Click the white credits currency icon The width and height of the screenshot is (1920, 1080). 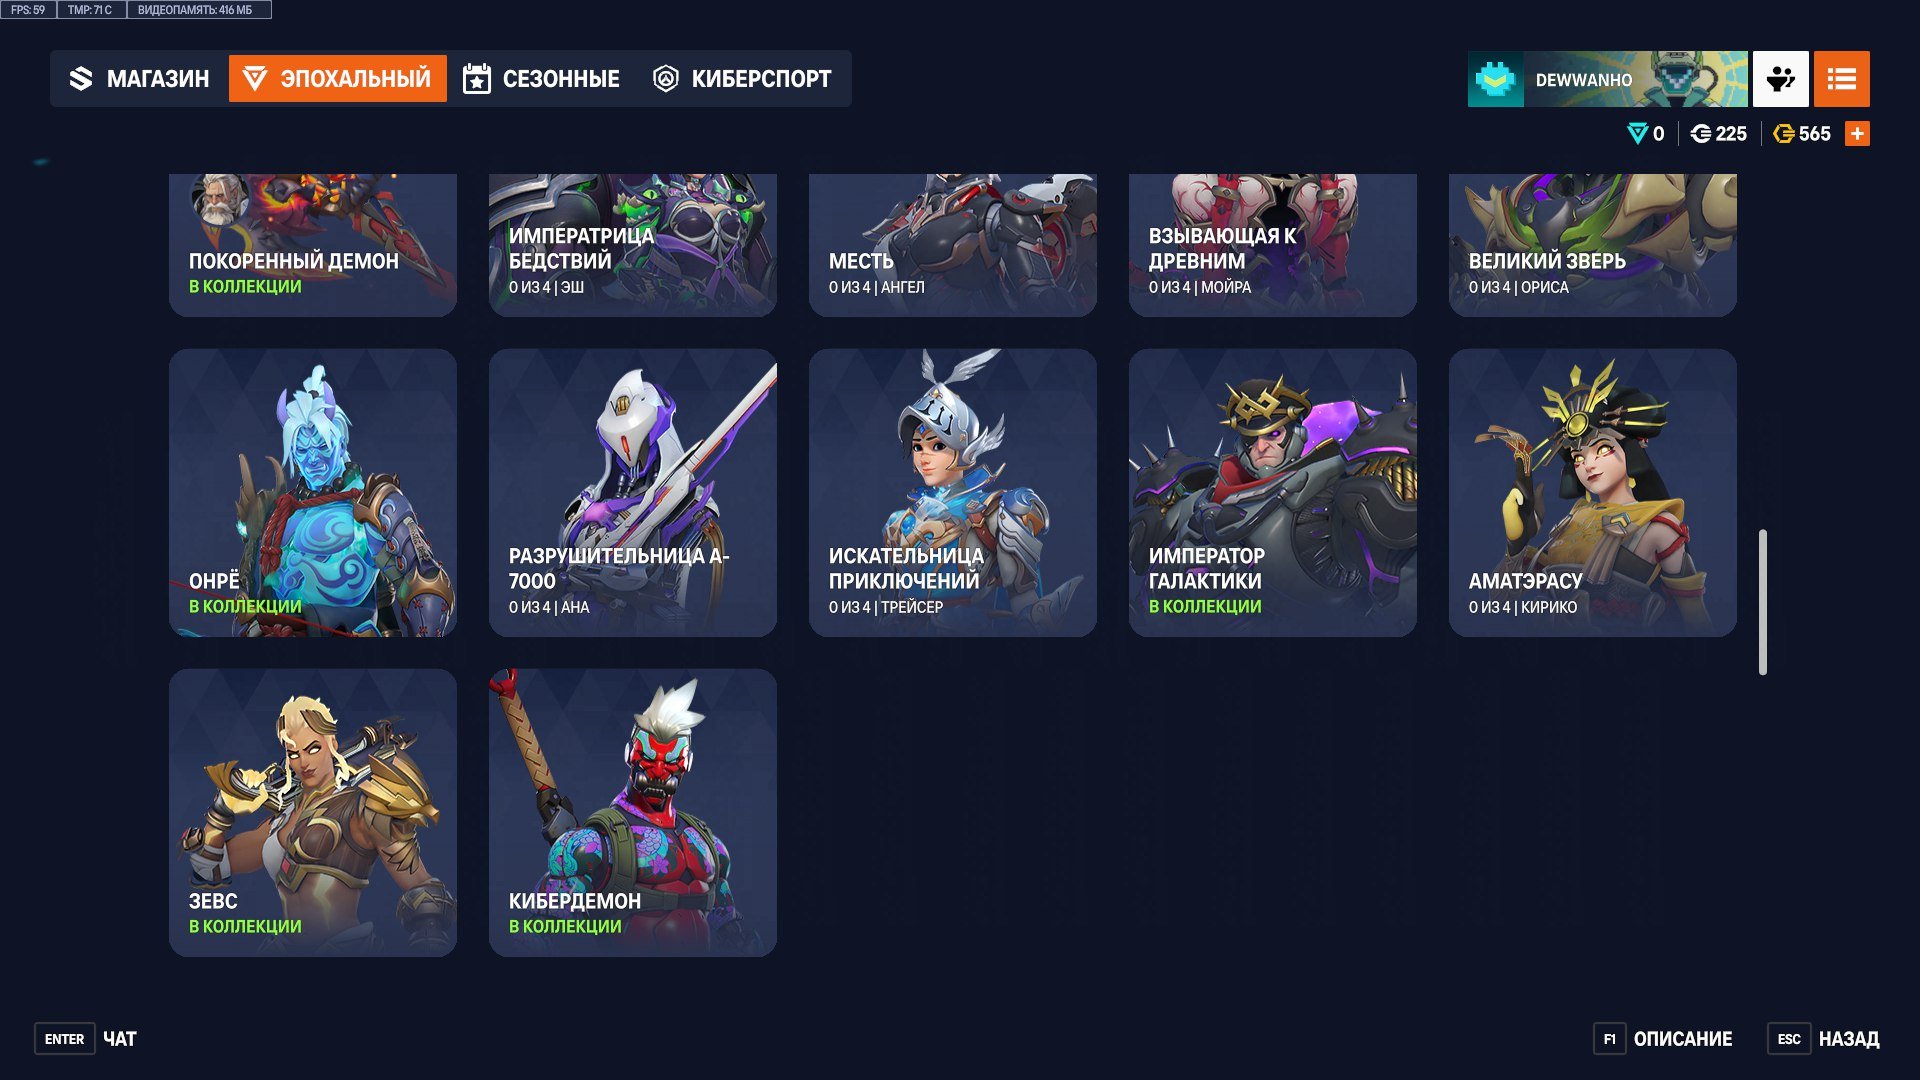click(1700, 134)
